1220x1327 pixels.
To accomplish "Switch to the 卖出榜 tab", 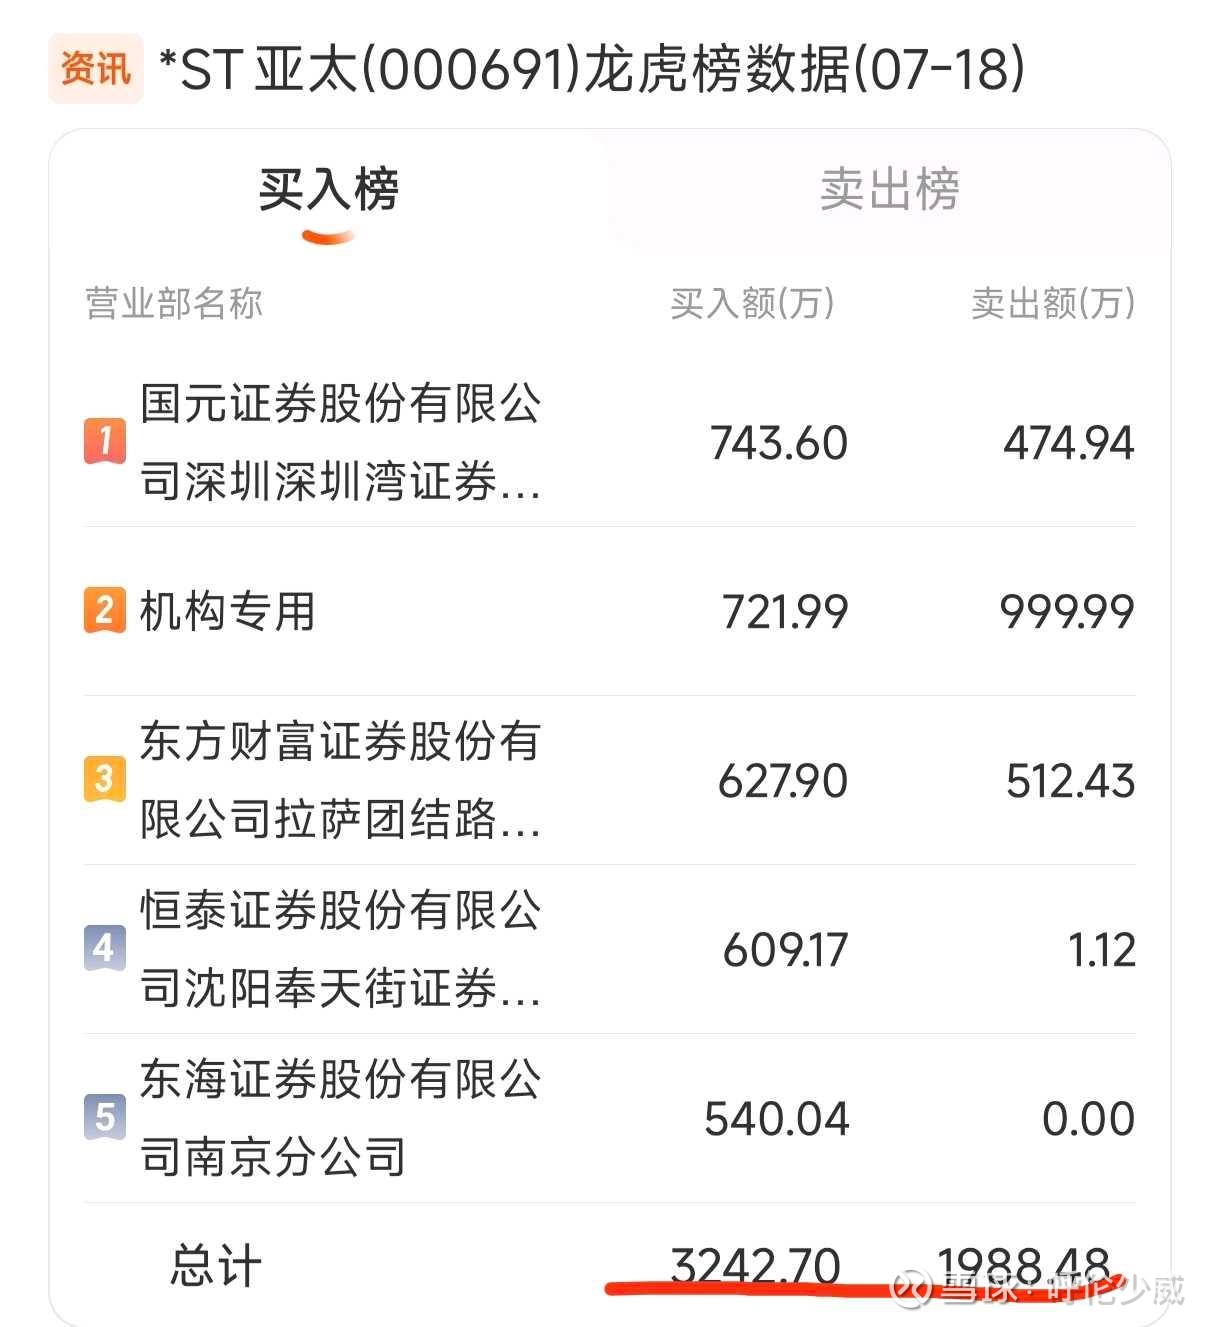I will click(889, 189).
